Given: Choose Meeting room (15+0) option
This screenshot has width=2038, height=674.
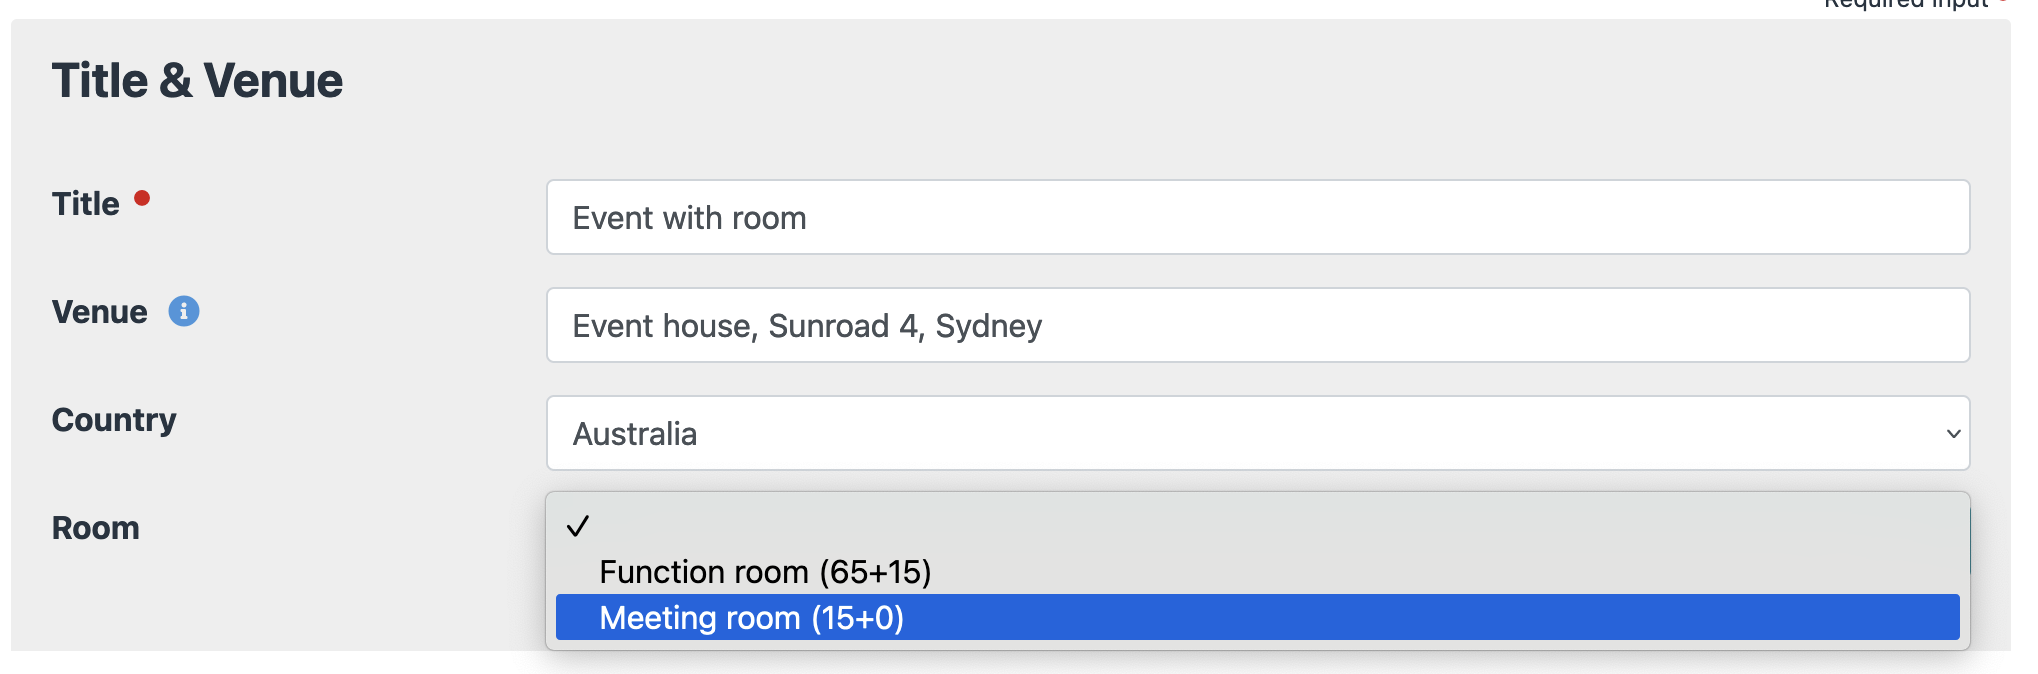Looking at the screenshot, I should point(751,618).
